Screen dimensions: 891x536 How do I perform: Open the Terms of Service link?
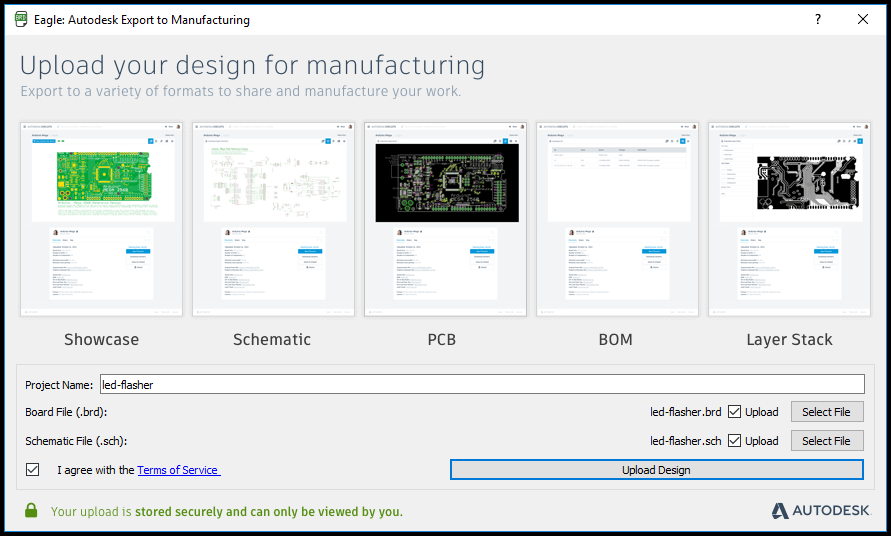(178, 470)
